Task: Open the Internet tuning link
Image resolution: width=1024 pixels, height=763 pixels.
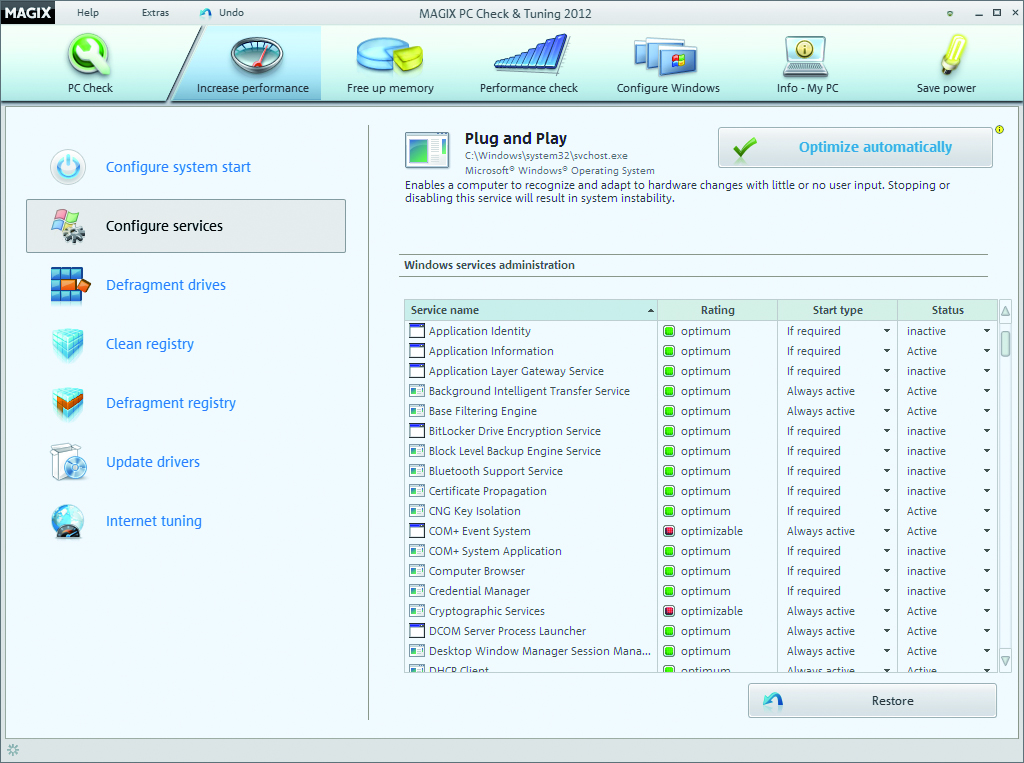Action: coord(154,521)
